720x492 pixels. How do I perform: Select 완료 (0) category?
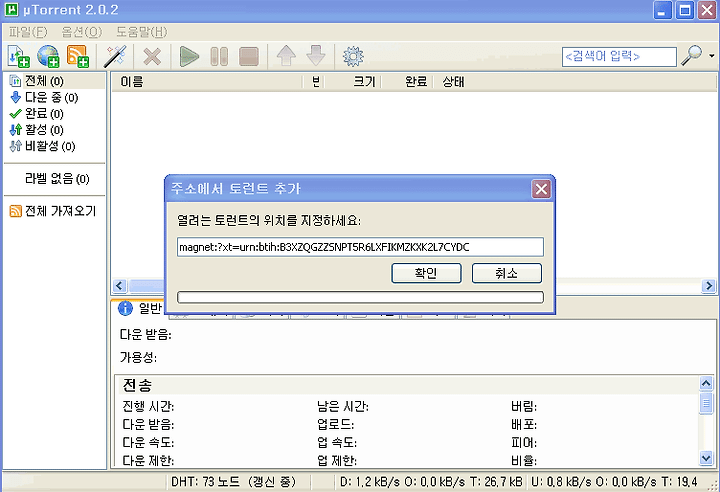pos(37,113)
